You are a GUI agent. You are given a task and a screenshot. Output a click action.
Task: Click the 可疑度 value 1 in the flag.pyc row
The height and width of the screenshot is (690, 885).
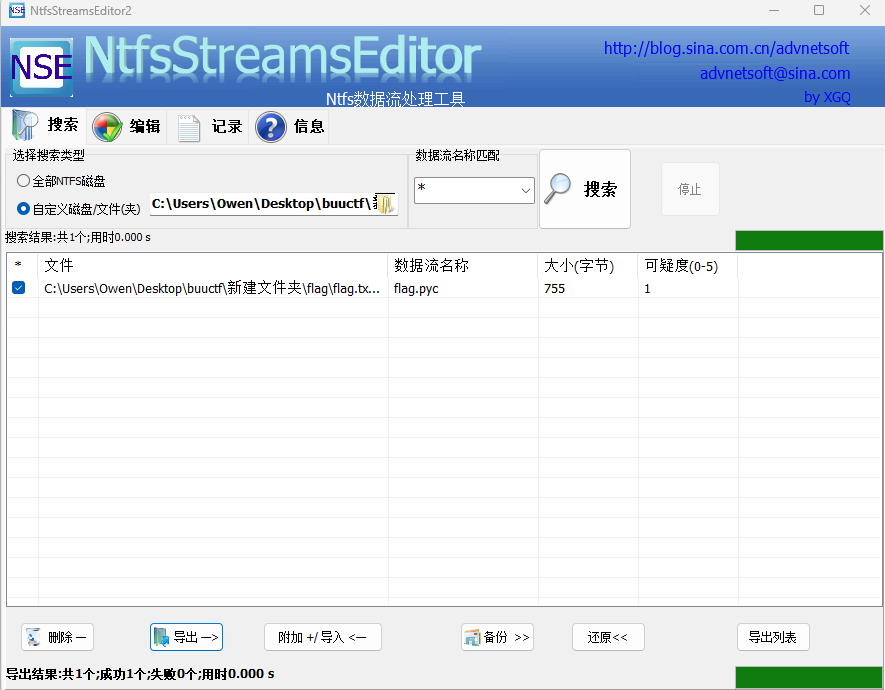[647, 288]
